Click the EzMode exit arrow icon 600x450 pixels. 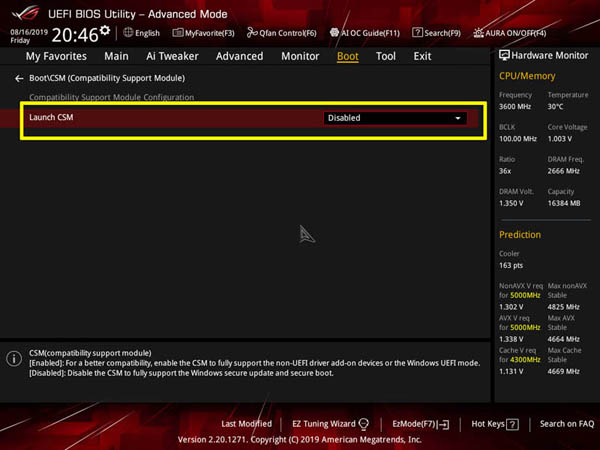coord(443,424)
